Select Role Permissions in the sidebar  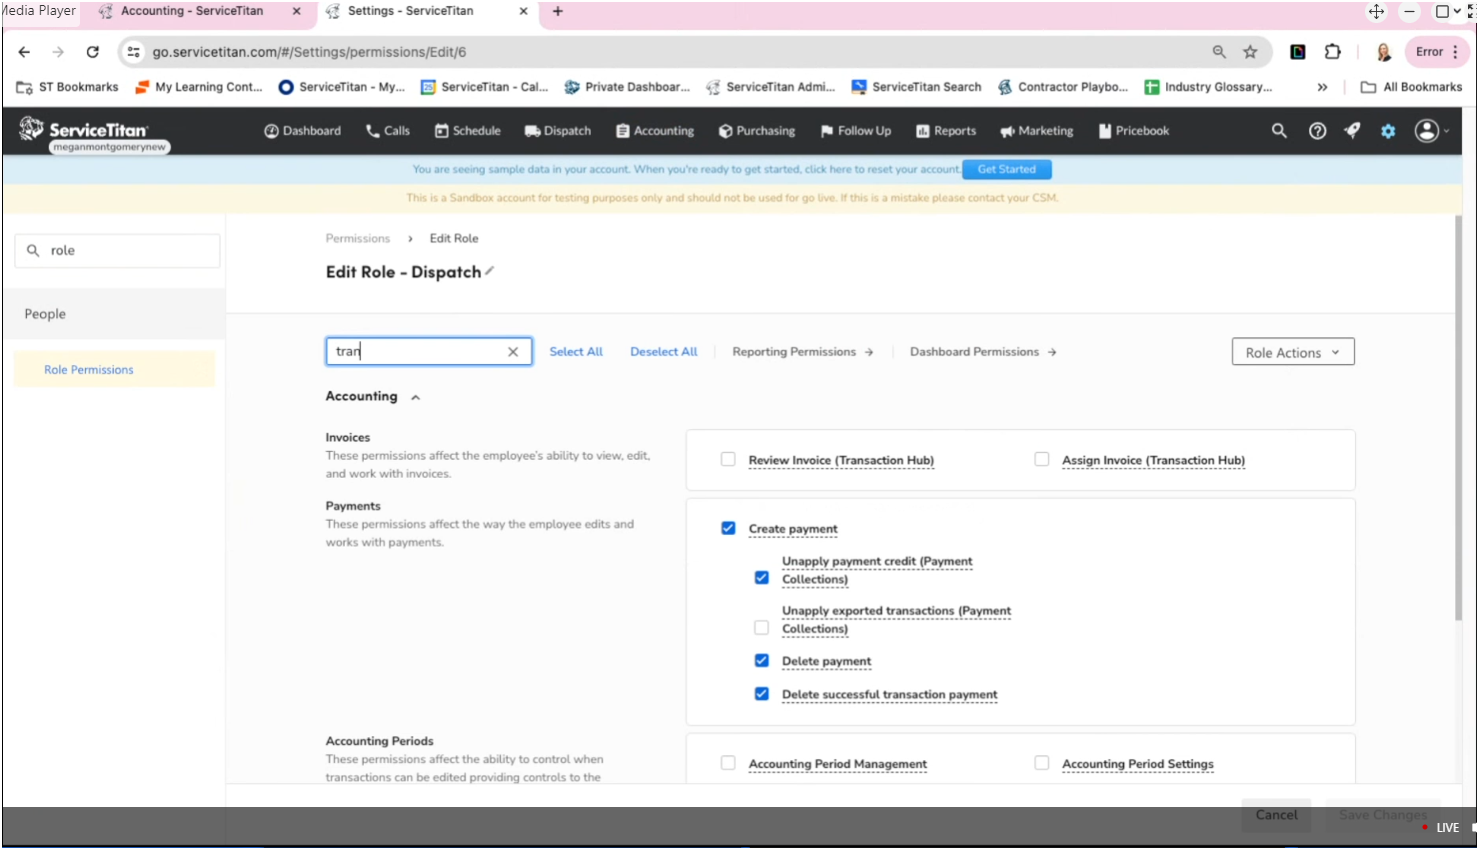(x=114, y=369)
